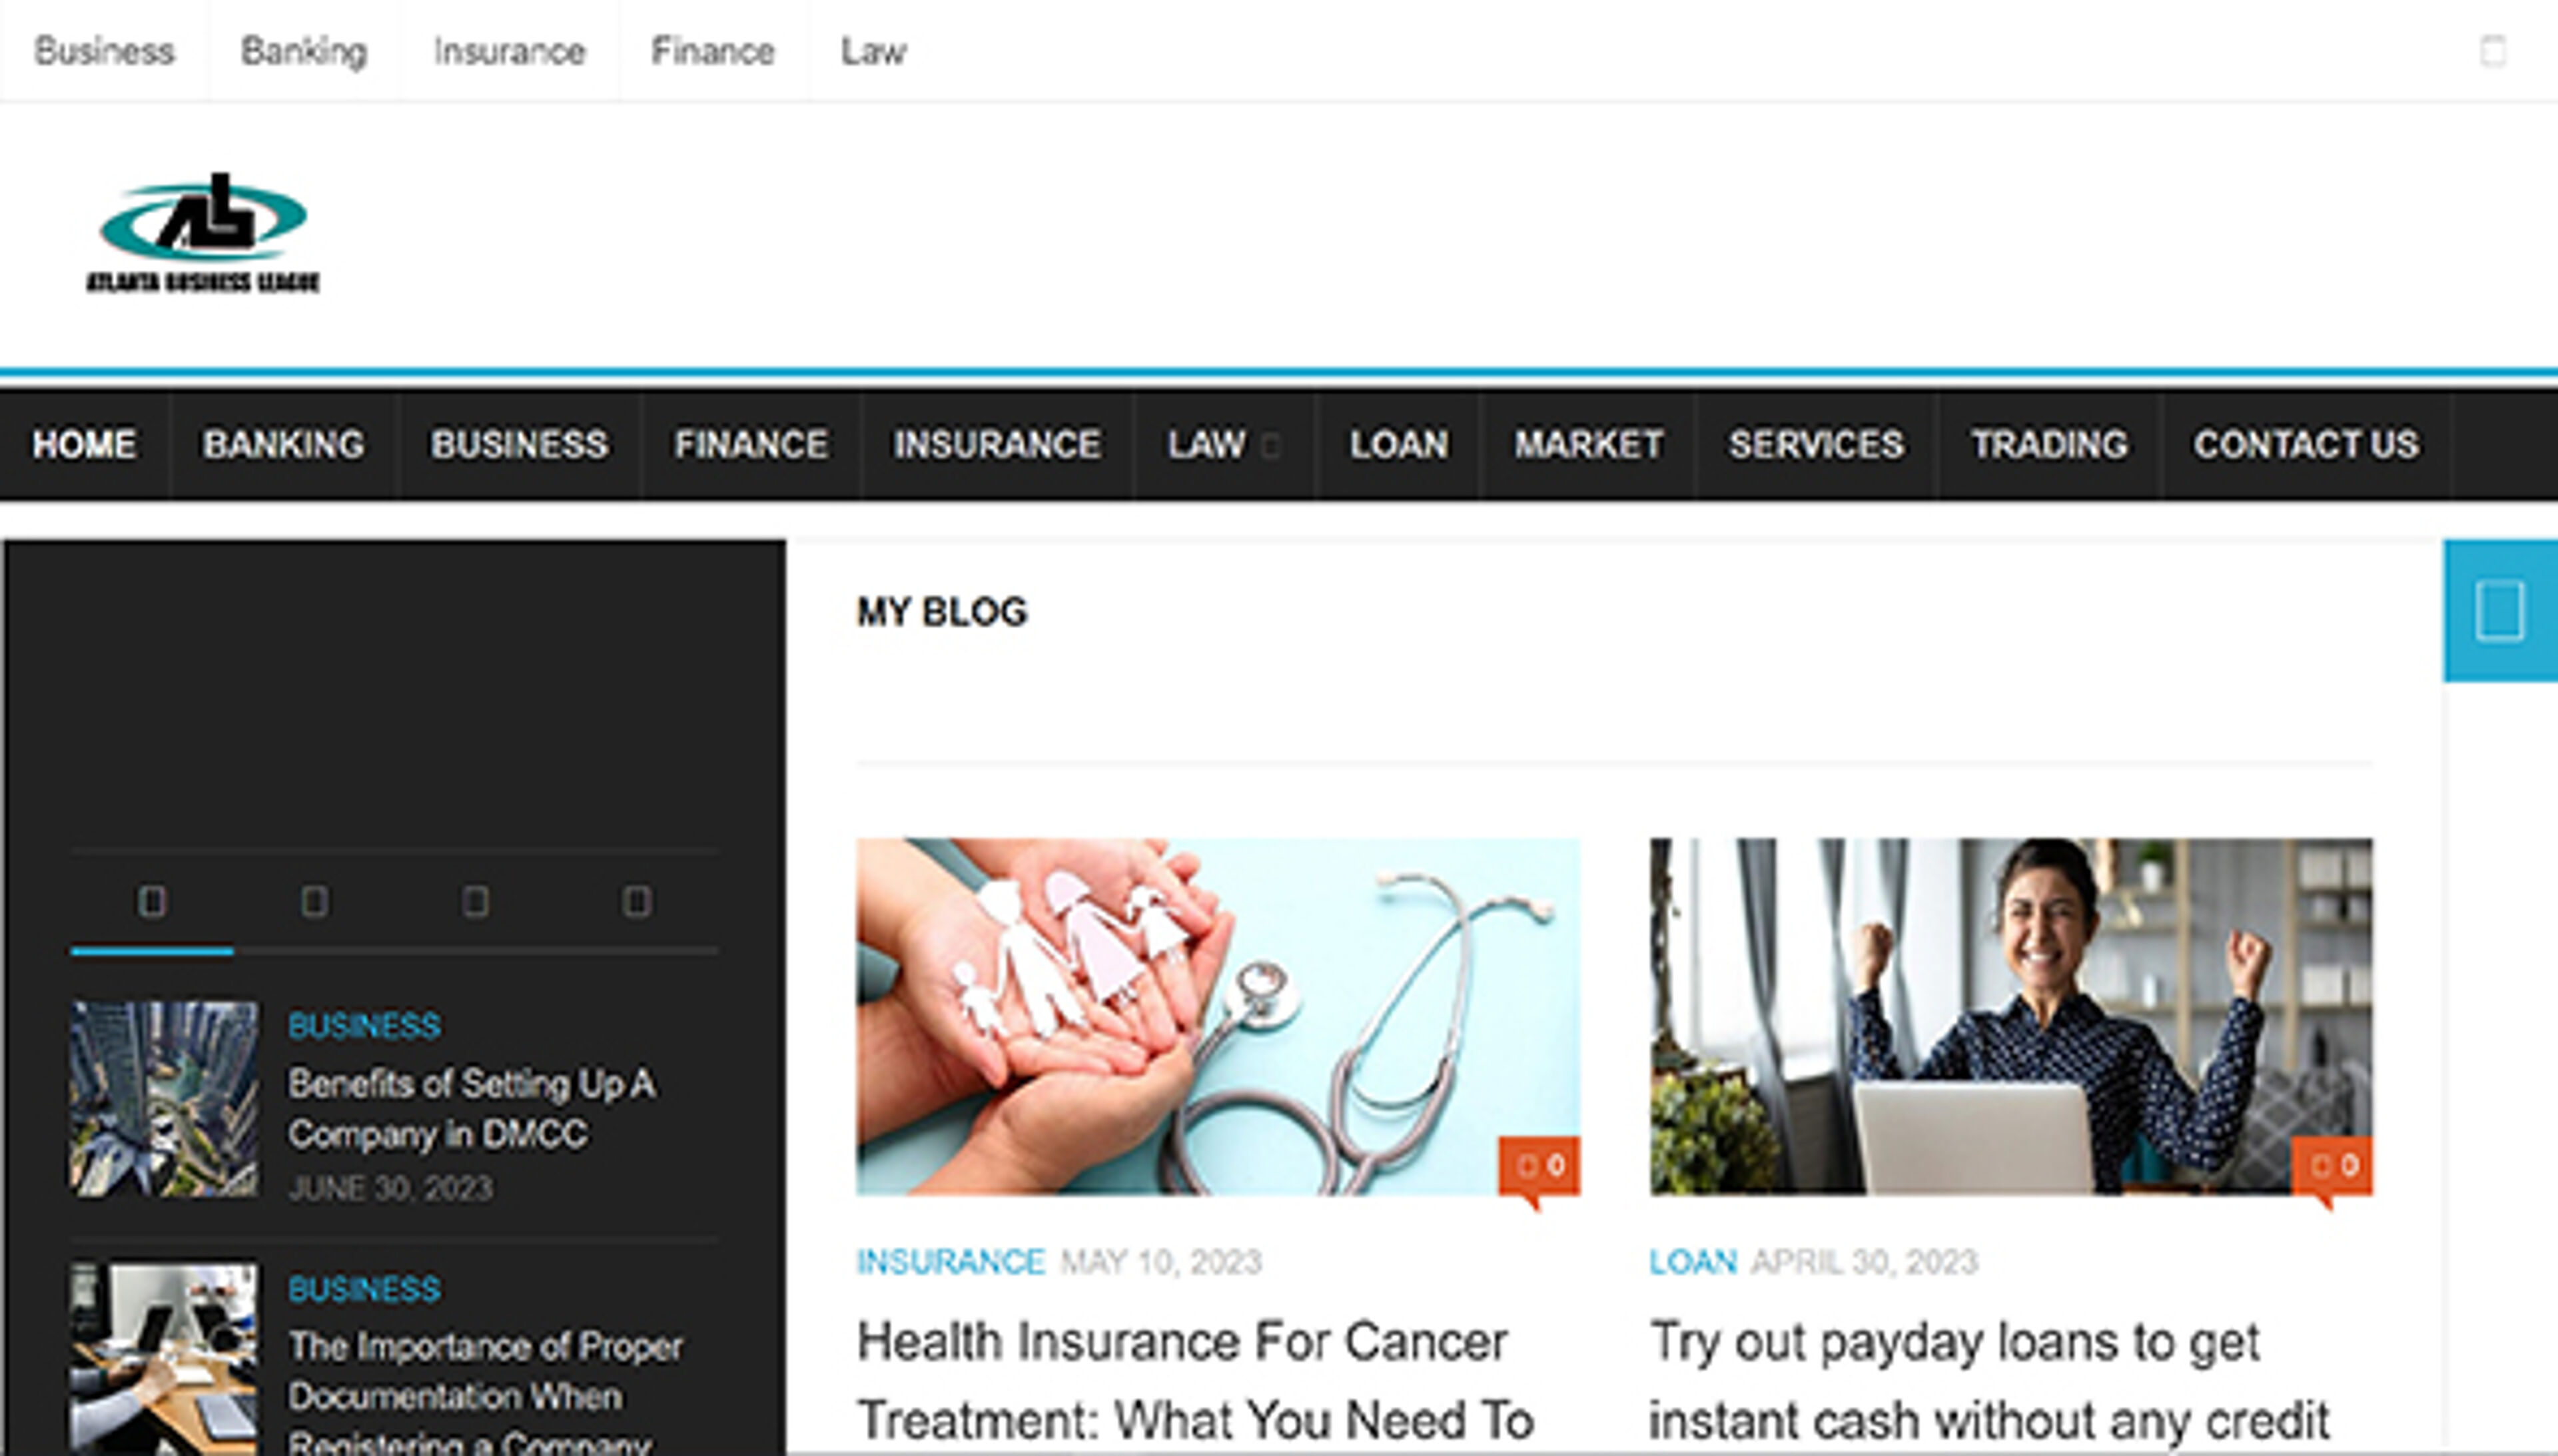
Task: Click the comment count badge on insurance post
Action: 1539,1166
